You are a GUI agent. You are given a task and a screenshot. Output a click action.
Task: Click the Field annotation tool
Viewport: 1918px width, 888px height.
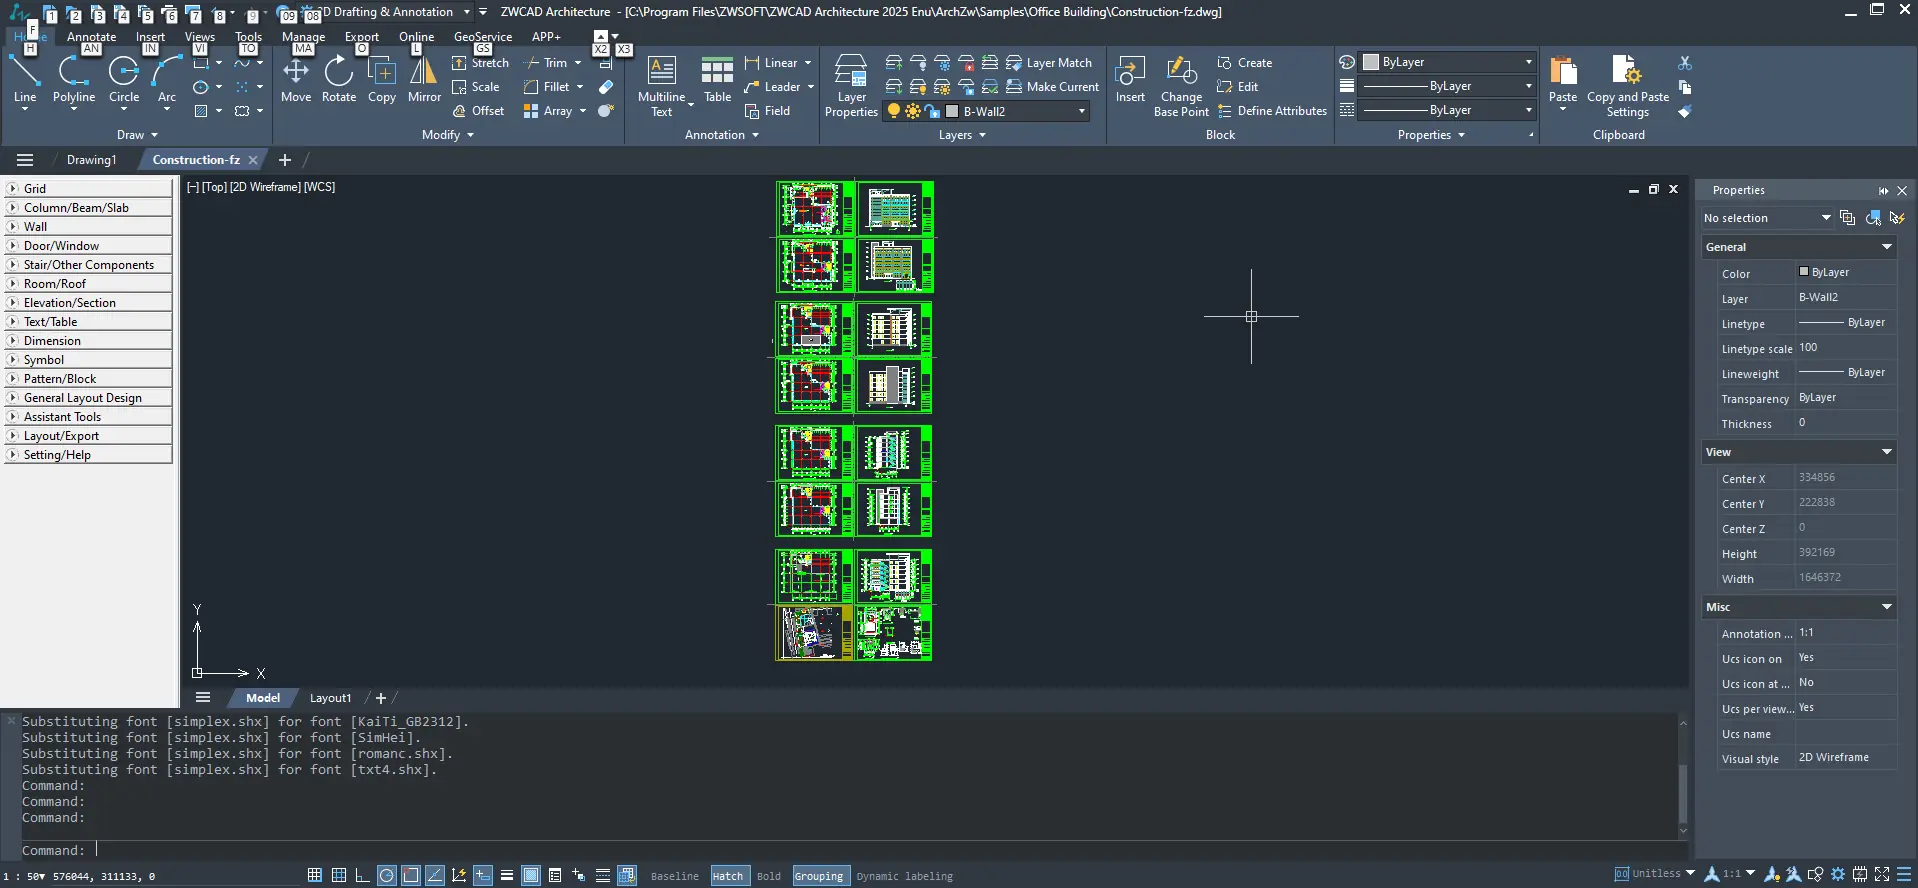pyautogui.click(x=767, y=111)
